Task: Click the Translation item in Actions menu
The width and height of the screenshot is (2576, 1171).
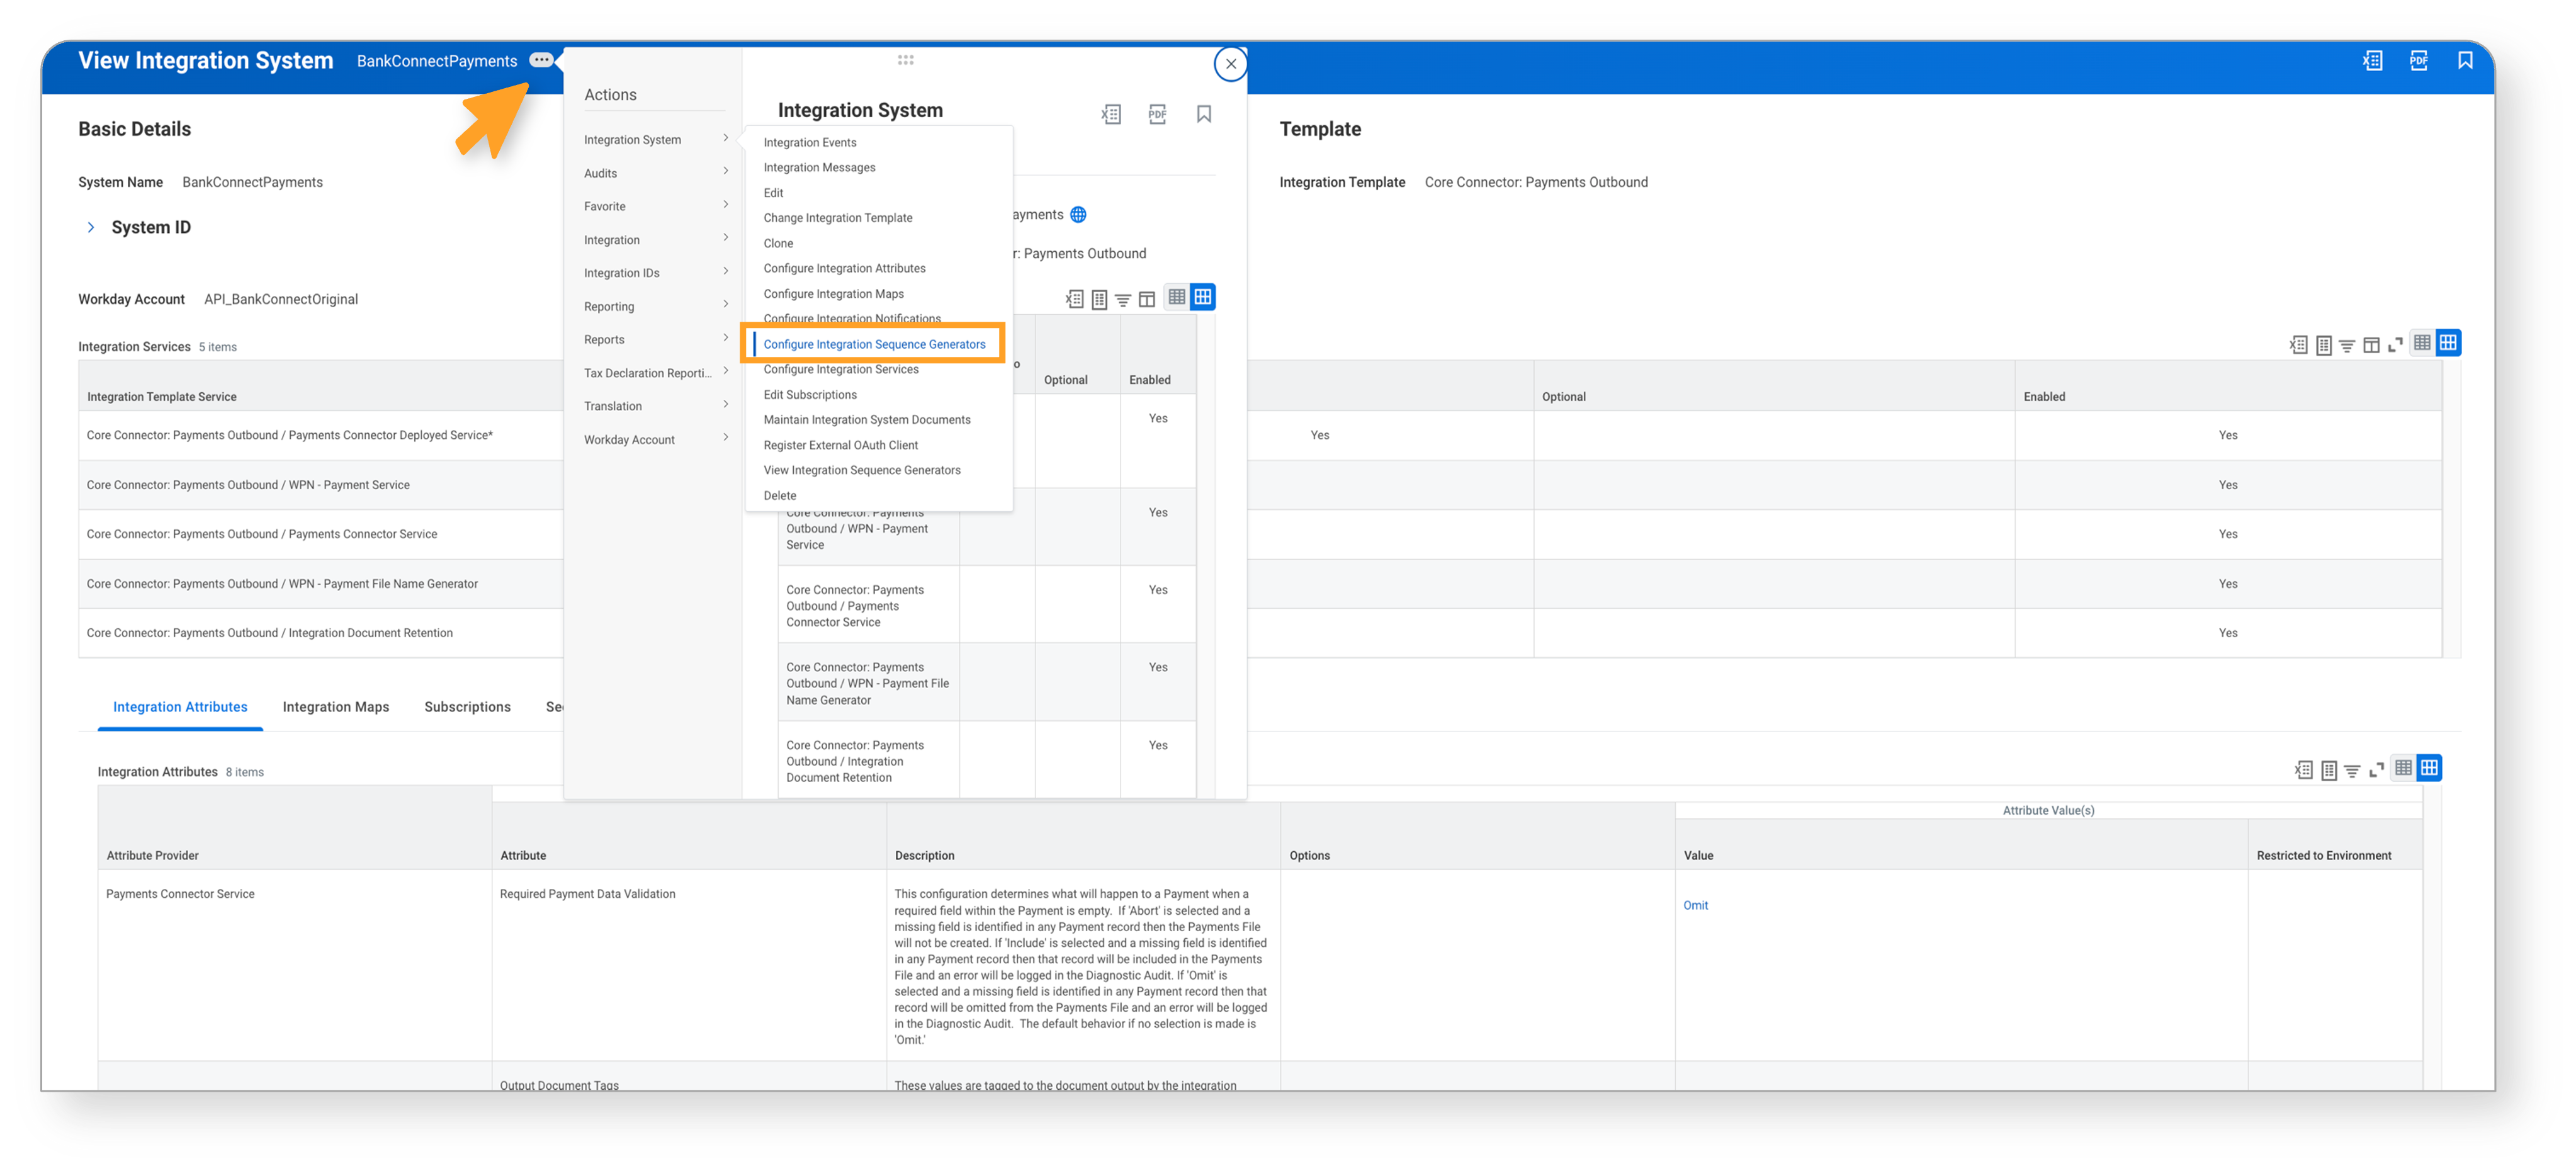Action: point(656,406)
